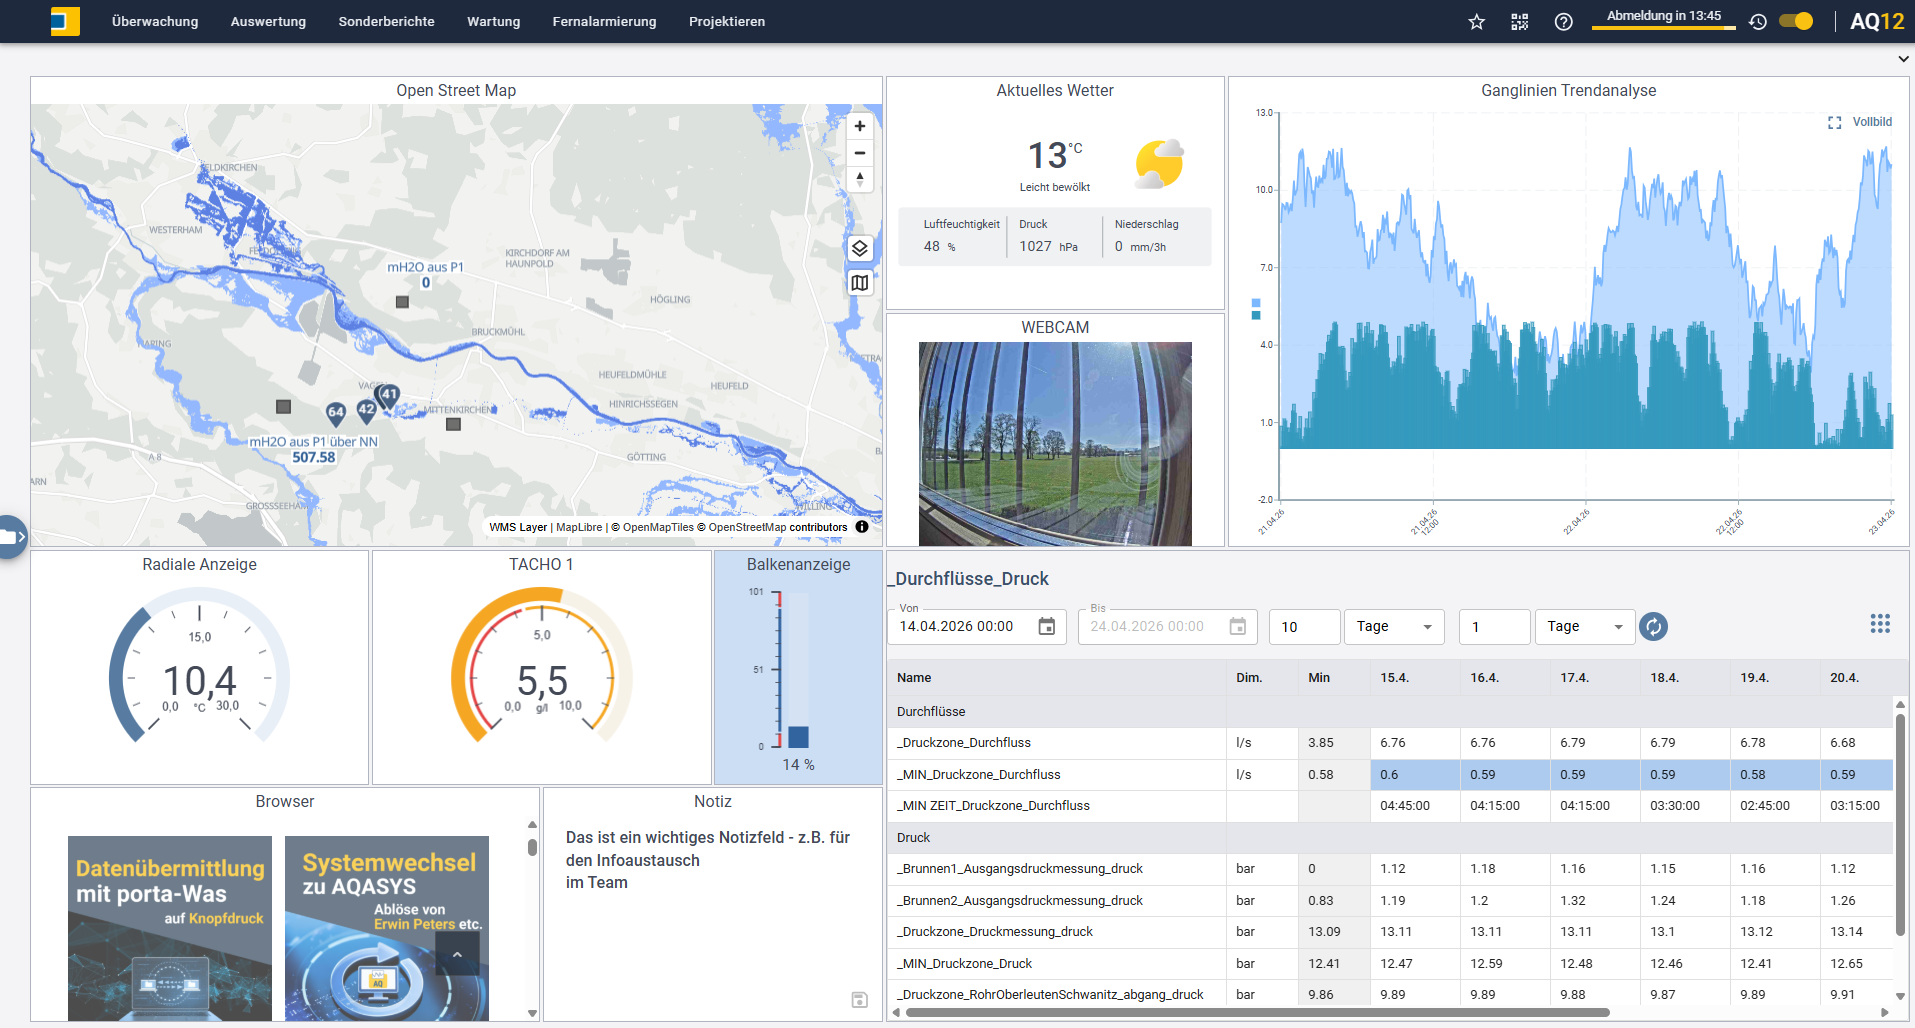1915x1028 pixels.
Task: Open the QR code icon in the header
Action: click(x=1520, y=22)
